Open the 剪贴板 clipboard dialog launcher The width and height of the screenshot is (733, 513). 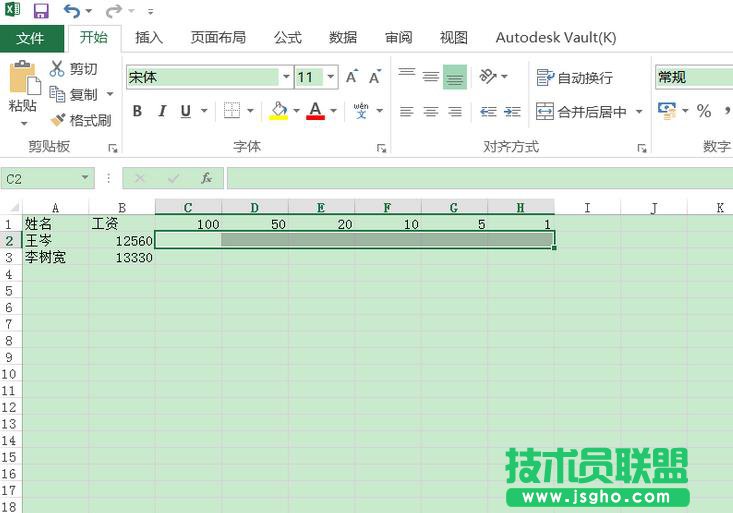(x=113, y=148)
